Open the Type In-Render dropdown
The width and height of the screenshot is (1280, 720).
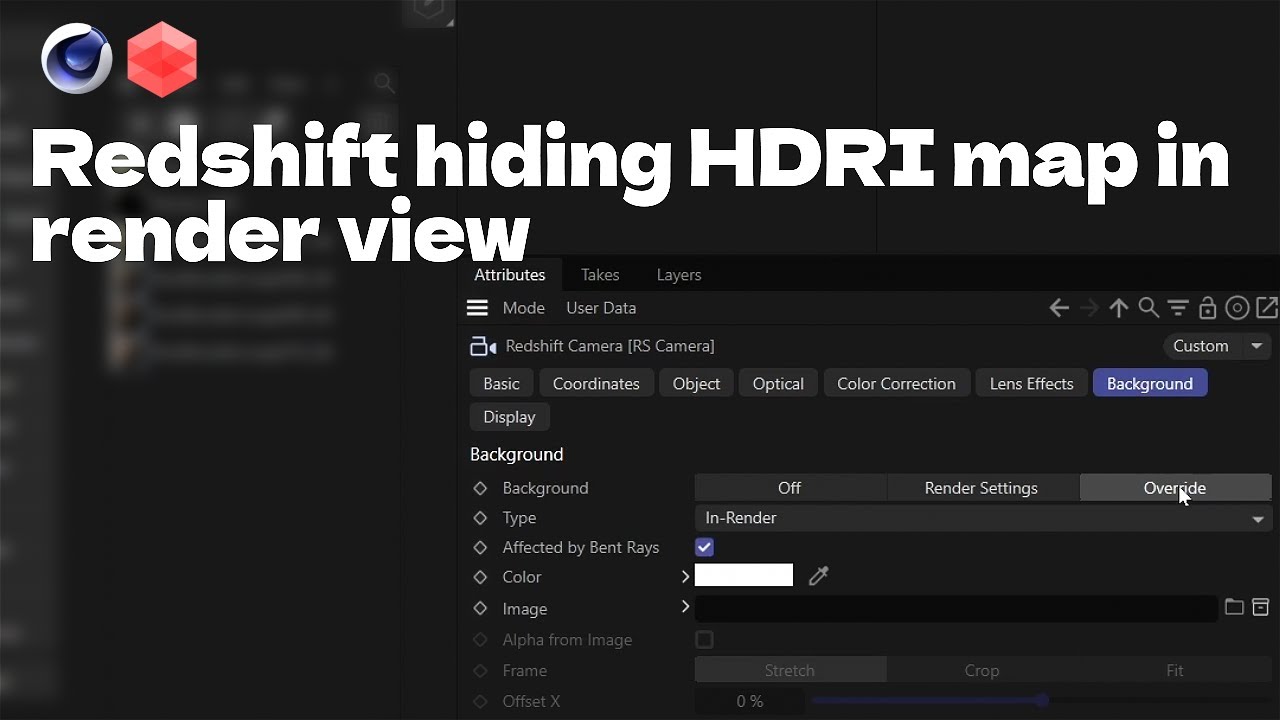pos(983,518)
